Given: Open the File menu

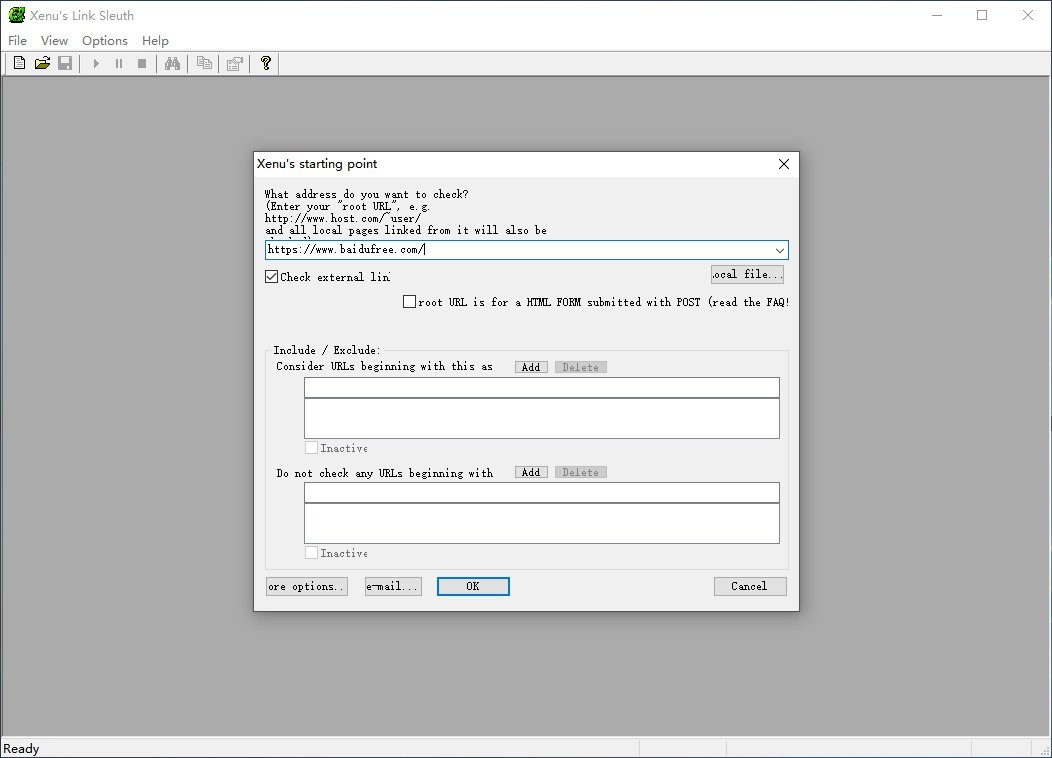Looking at the screenshot, I should coord(17,41).
